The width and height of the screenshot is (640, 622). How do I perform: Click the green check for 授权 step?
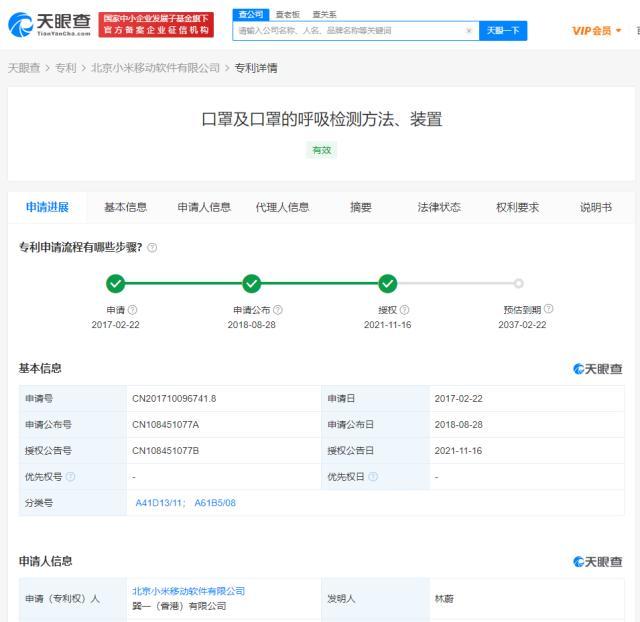[x=387, y=283]
